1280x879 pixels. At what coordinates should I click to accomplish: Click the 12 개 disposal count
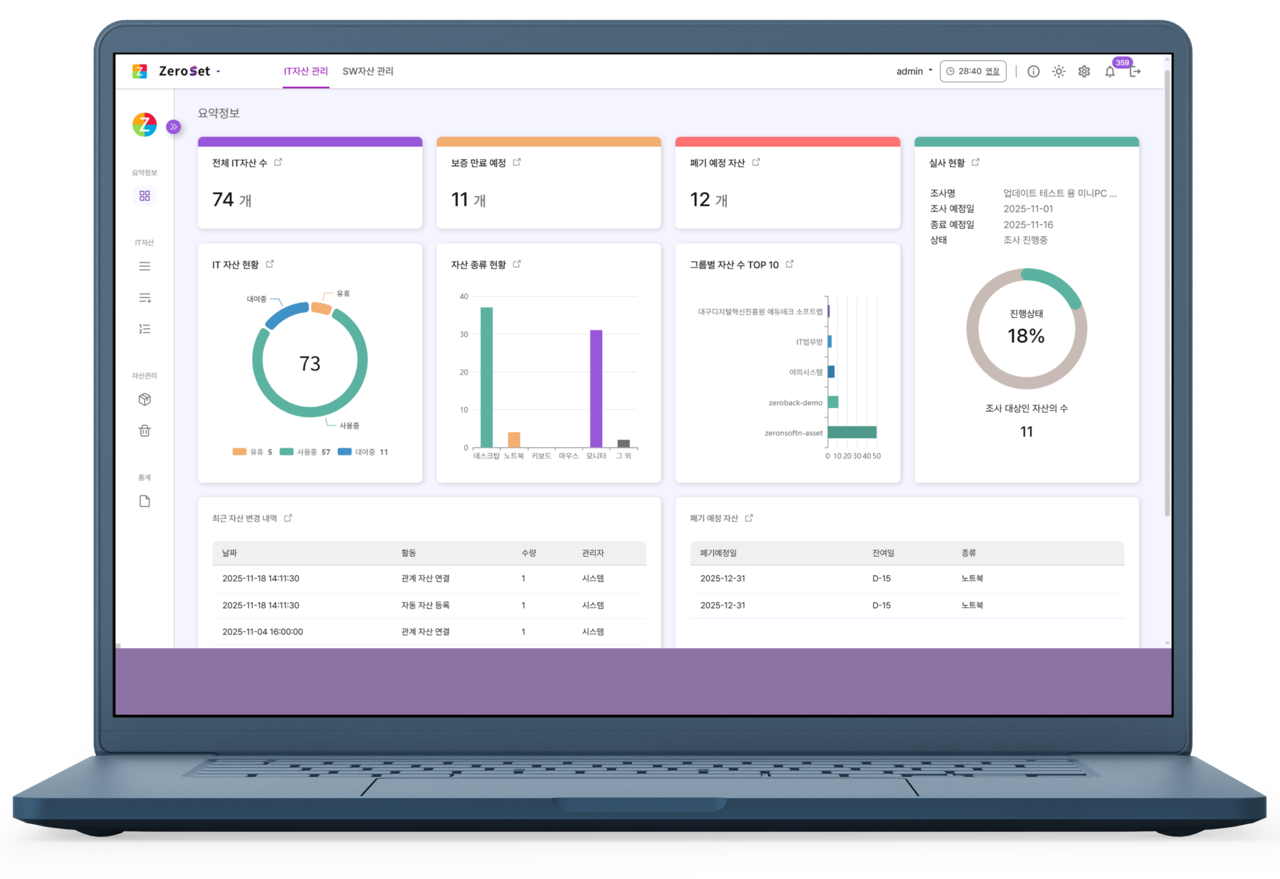[709, 200]
